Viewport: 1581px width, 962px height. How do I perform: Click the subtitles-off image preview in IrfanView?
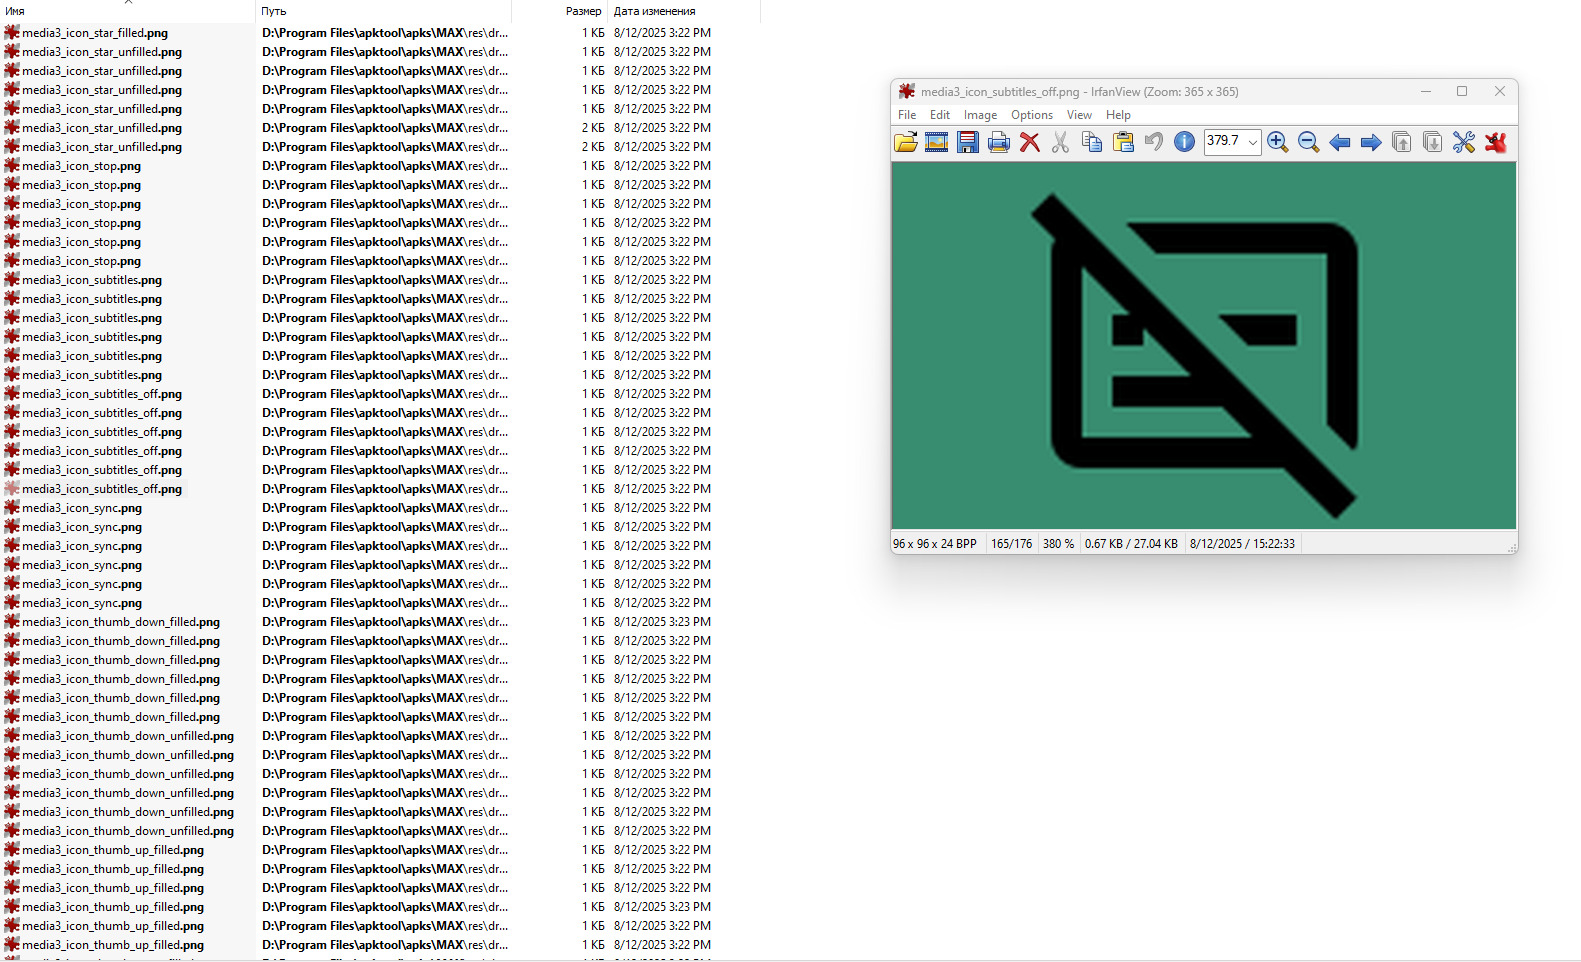(1204, 346)
